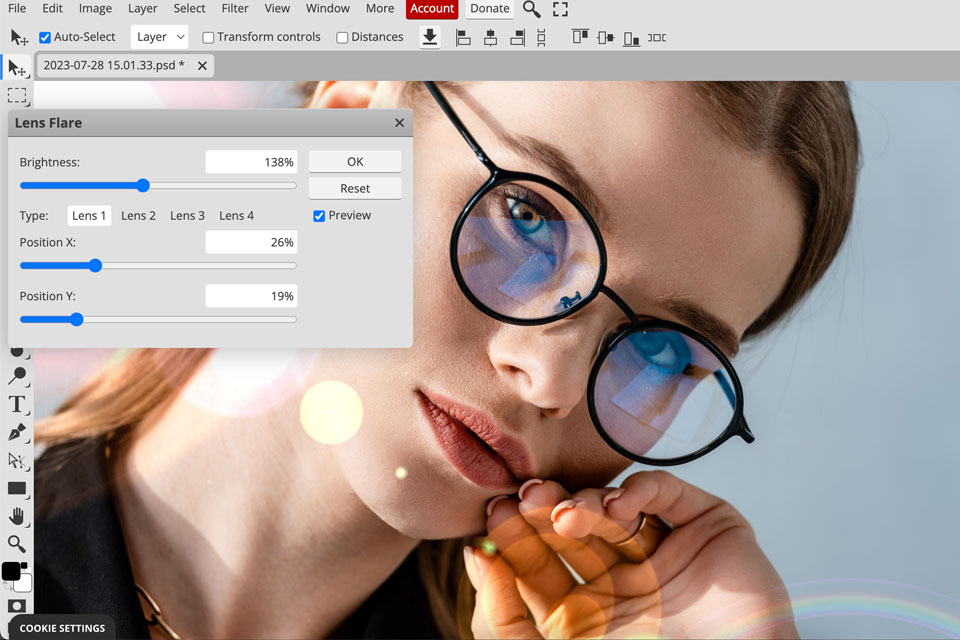Click the search magnifier in menu bar
Screen dimensions: 960x640
coord(531,9)
